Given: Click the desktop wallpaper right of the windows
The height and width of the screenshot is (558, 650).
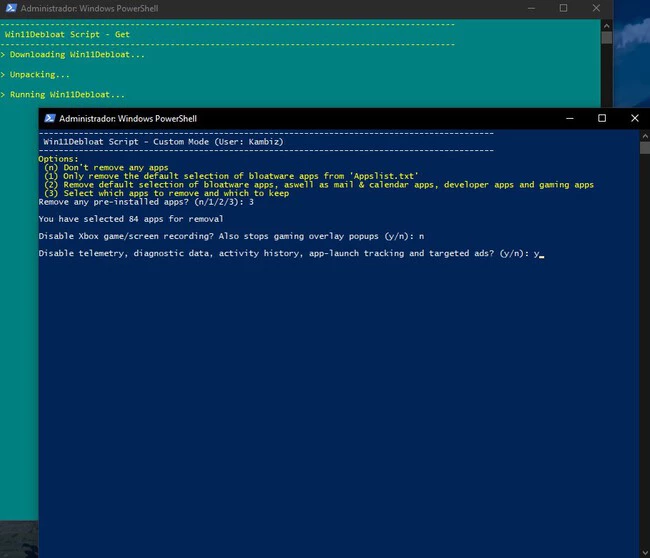Looking at the screenshot, I should (x=632, y=60).
